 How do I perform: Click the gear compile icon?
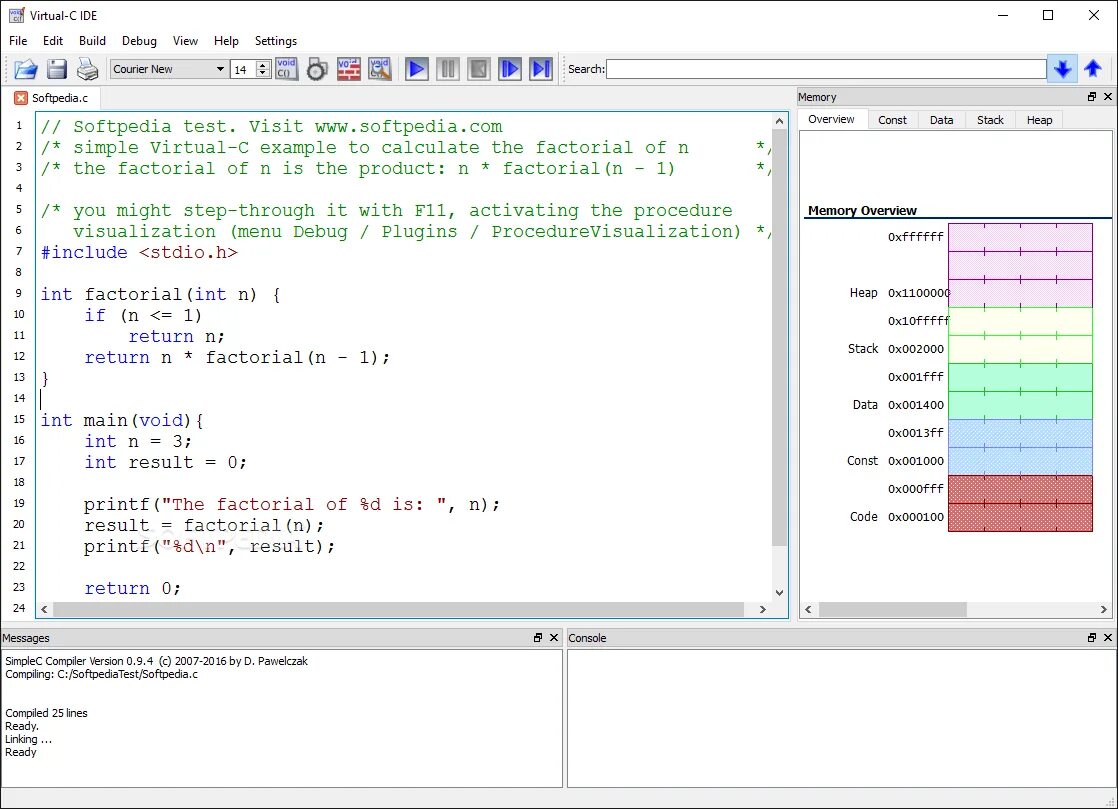click(x=317, y=69)
